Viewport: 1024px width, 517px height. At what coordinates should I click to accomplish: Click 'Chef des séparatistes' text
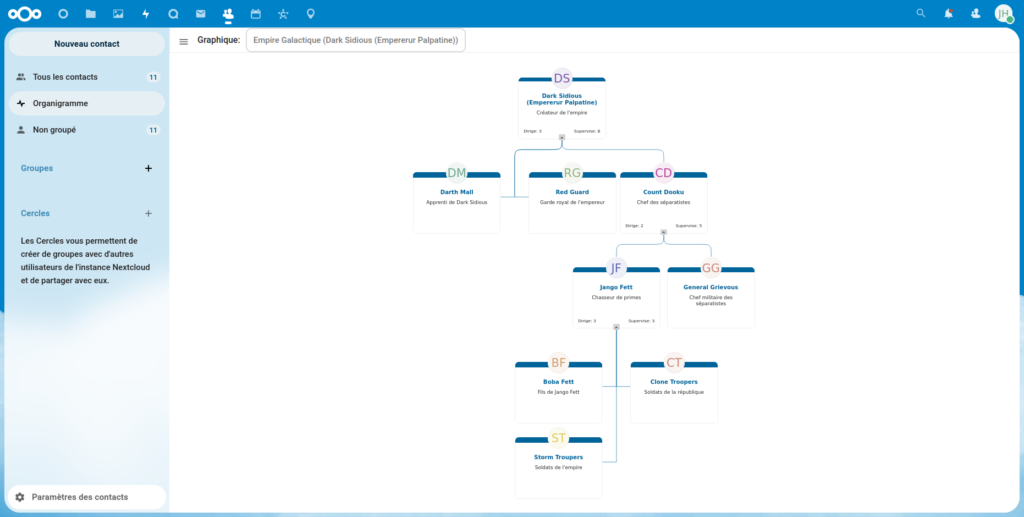(x=664, y=202)
